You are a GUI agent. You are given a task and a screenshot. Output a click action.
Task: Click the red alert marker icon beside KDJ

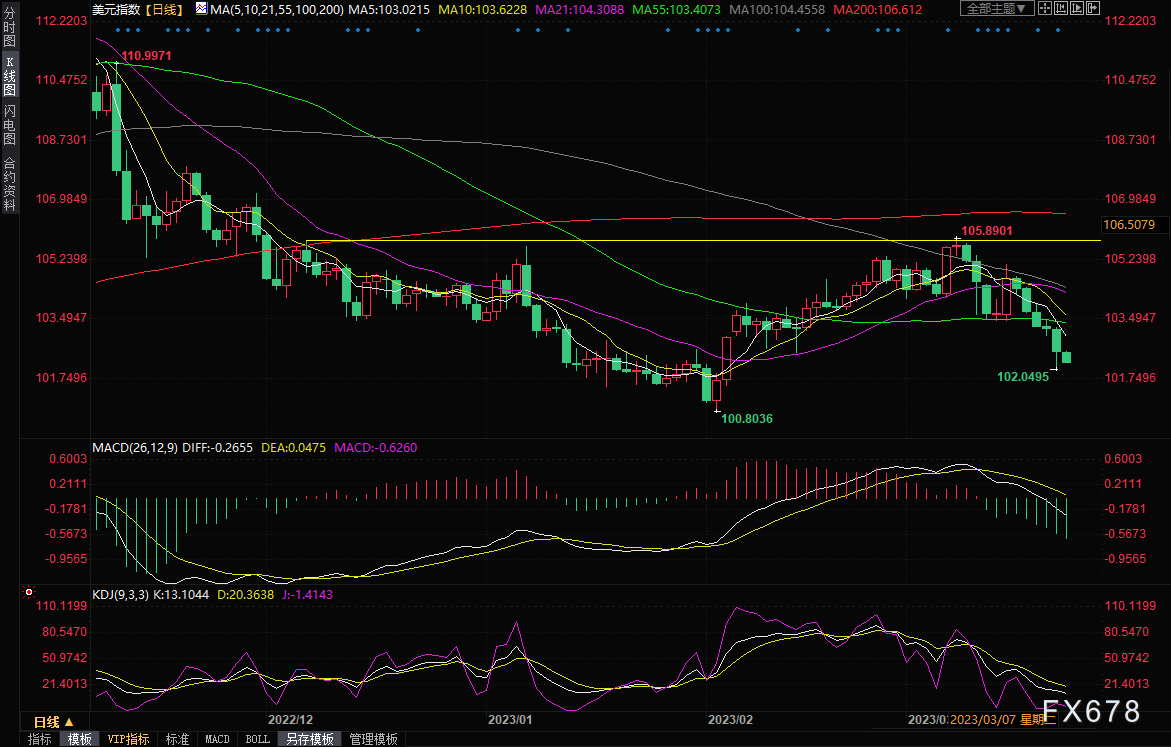tap(29, 592)
